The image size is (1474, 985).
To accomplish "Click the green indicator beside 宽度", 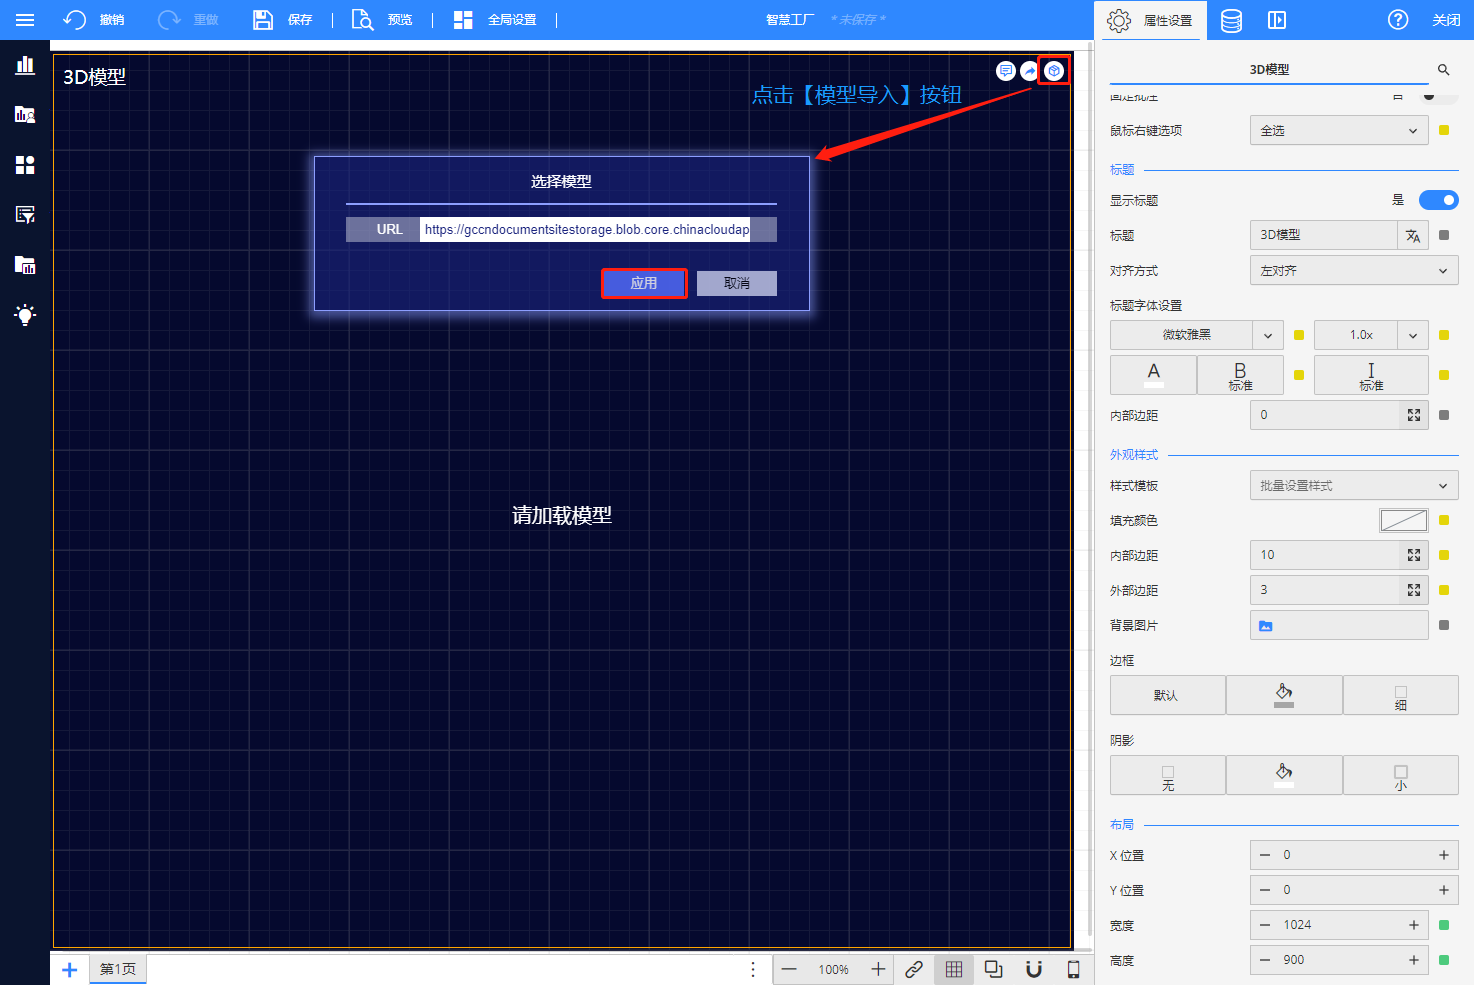I will coord(1444,925).
